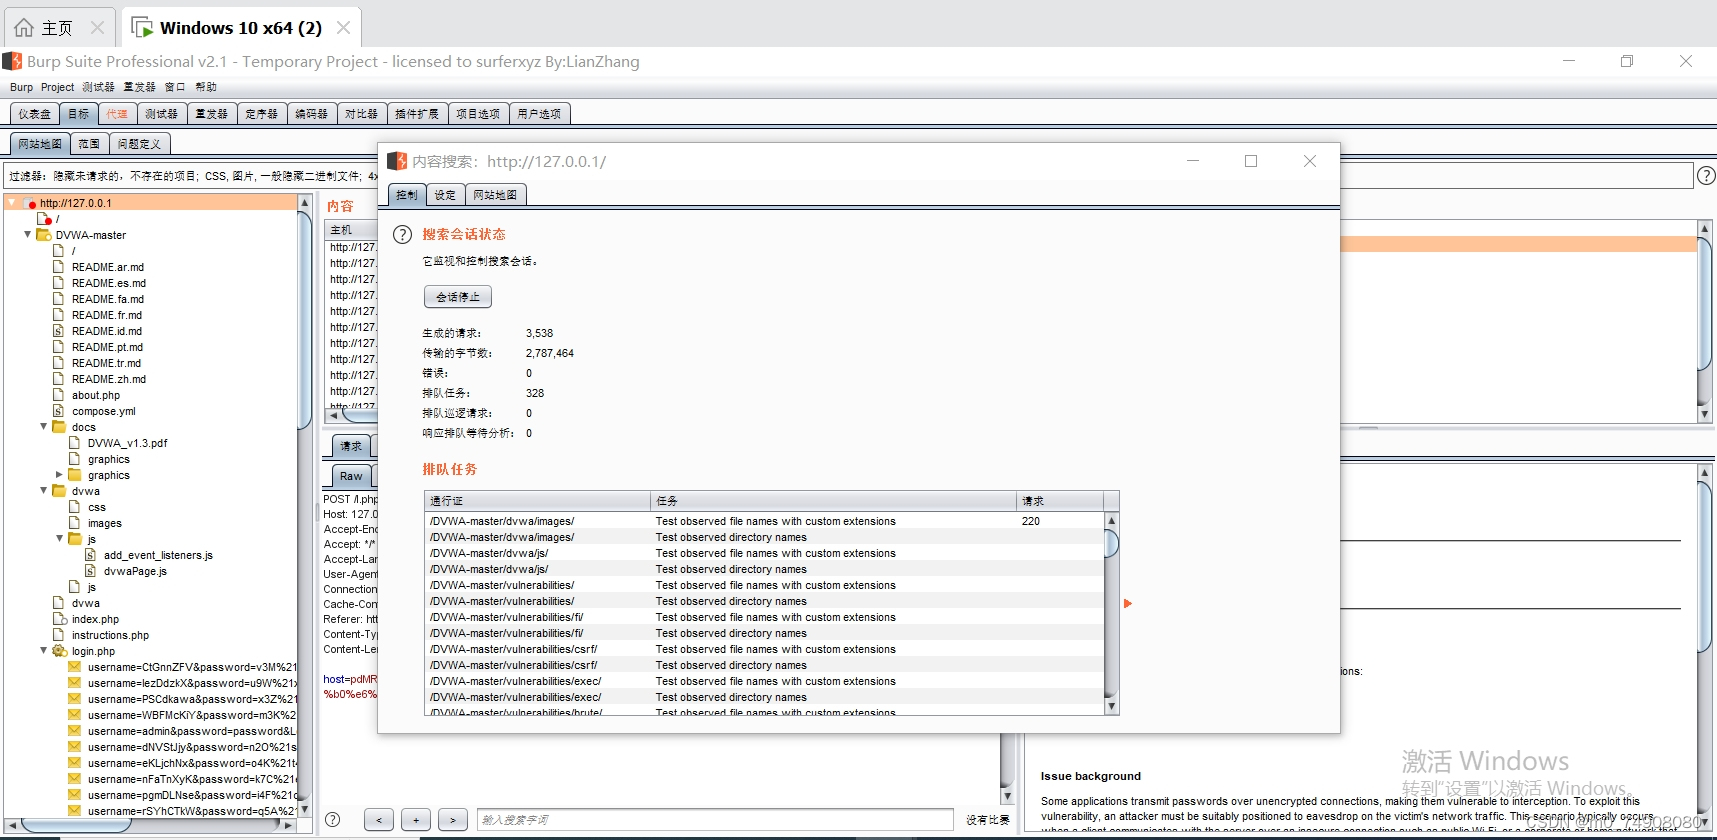Viewport: 1717px width, 840px height.
Task: Open the 仪表盘 main tab
Action: 34,114
